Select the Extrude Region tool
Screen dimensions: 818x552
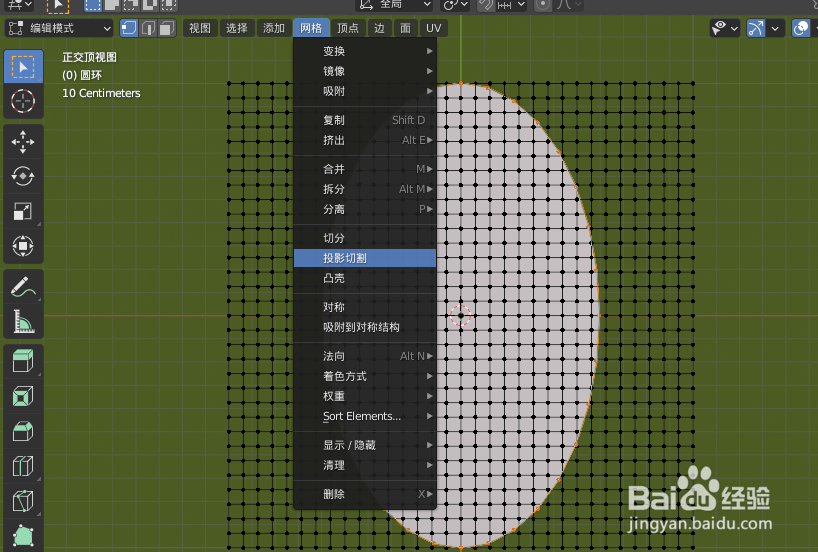pos(23,361)
